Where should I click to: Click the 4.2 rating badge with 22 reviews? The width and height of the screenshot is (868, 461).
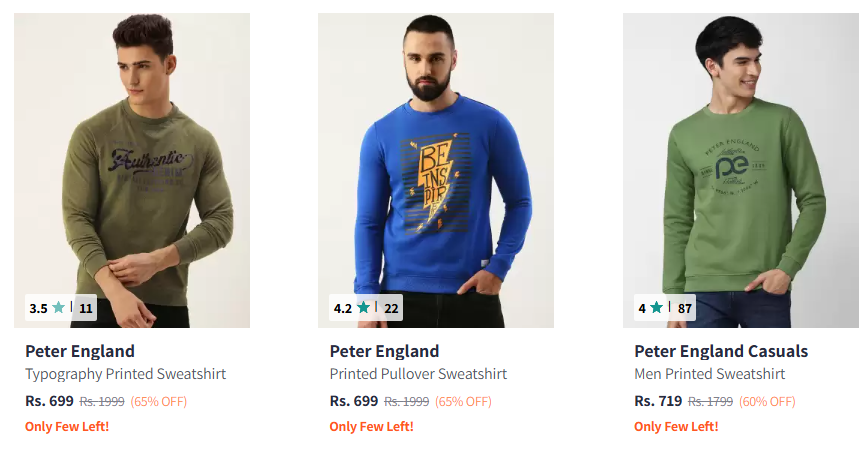[366, 308]
